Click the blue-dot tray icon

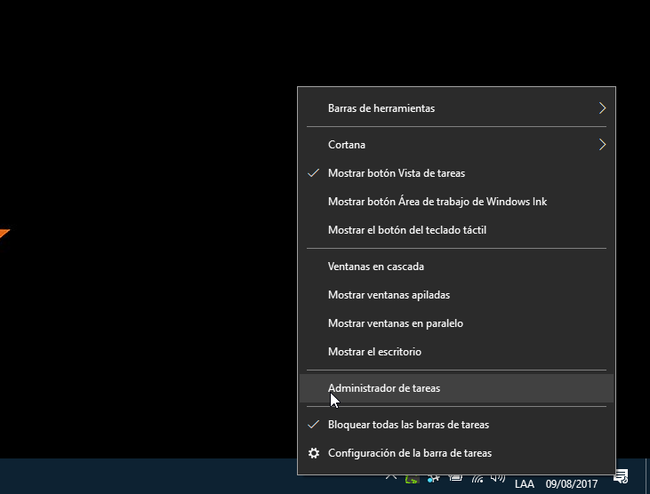pyautogui.click(x=433, y=479)
